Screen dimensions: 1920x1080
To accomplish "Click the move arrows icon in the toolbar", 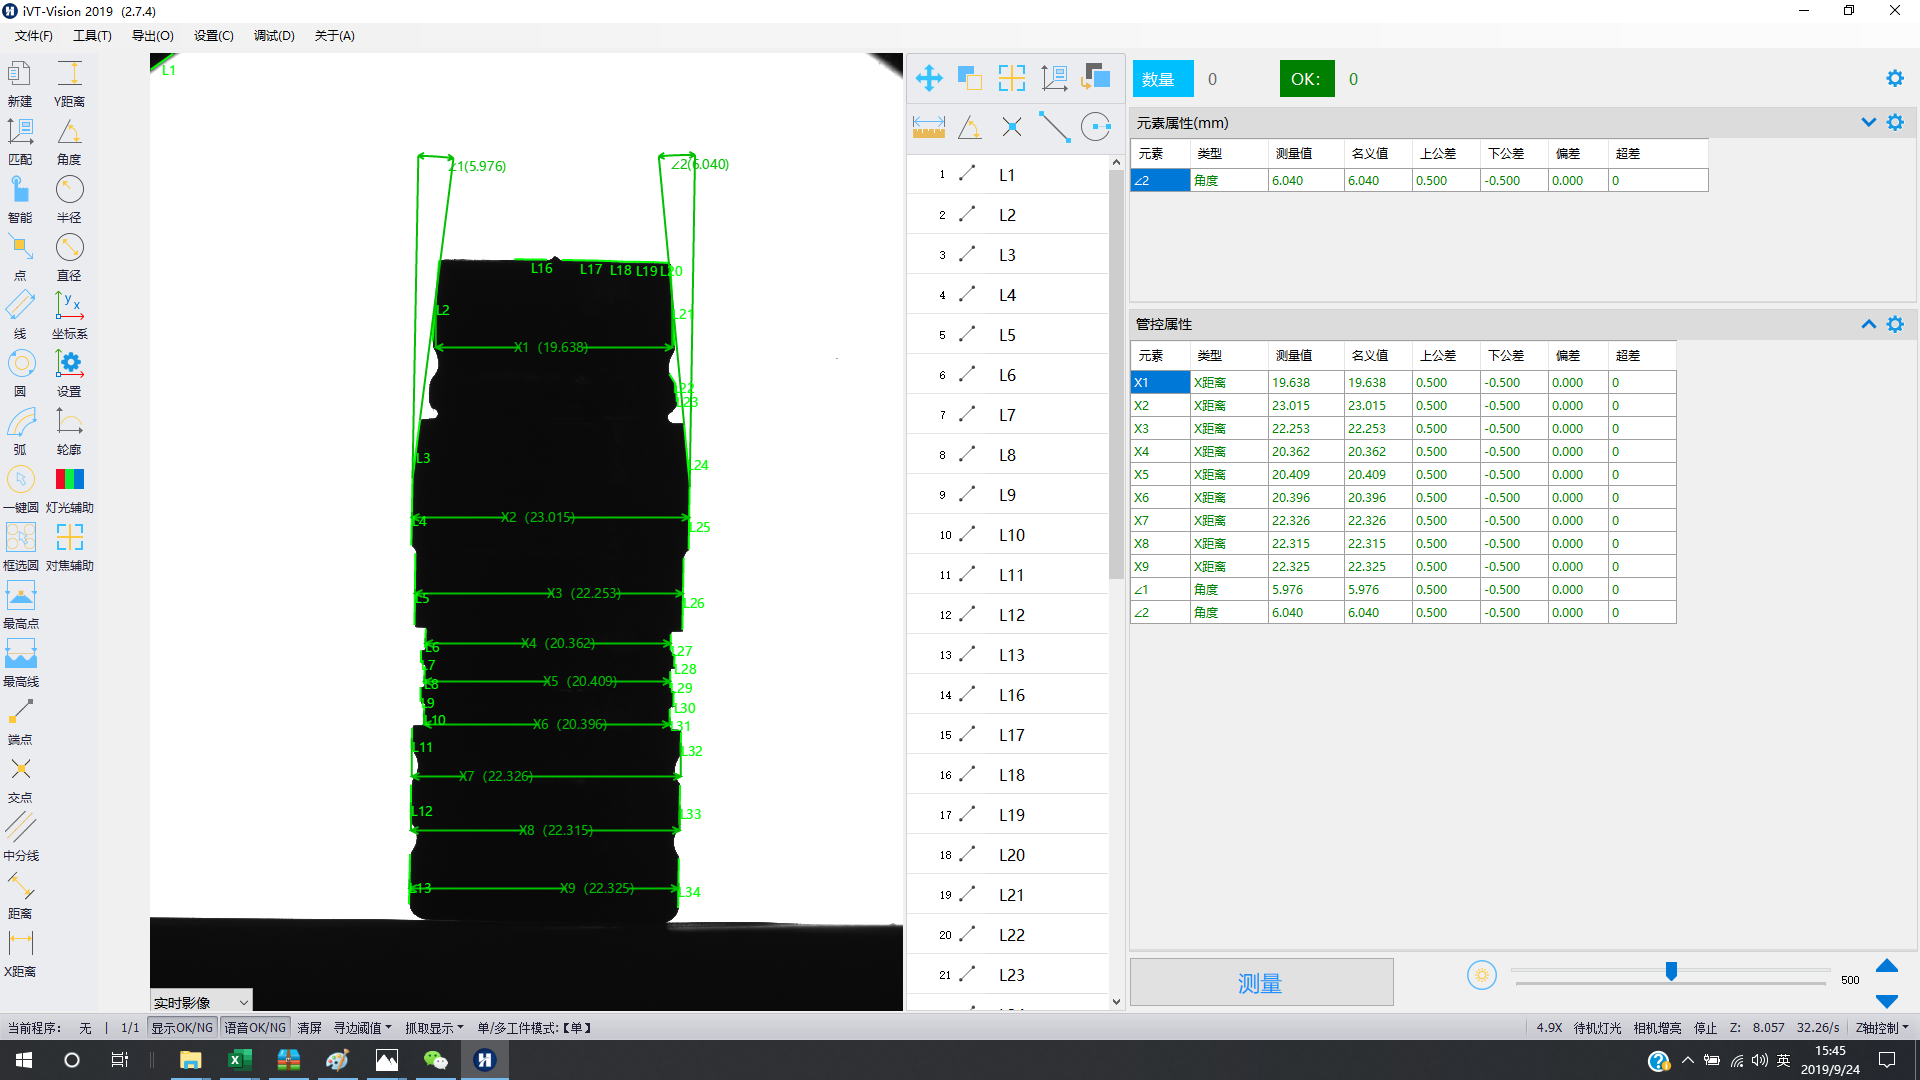I will (x=929, y=78).
